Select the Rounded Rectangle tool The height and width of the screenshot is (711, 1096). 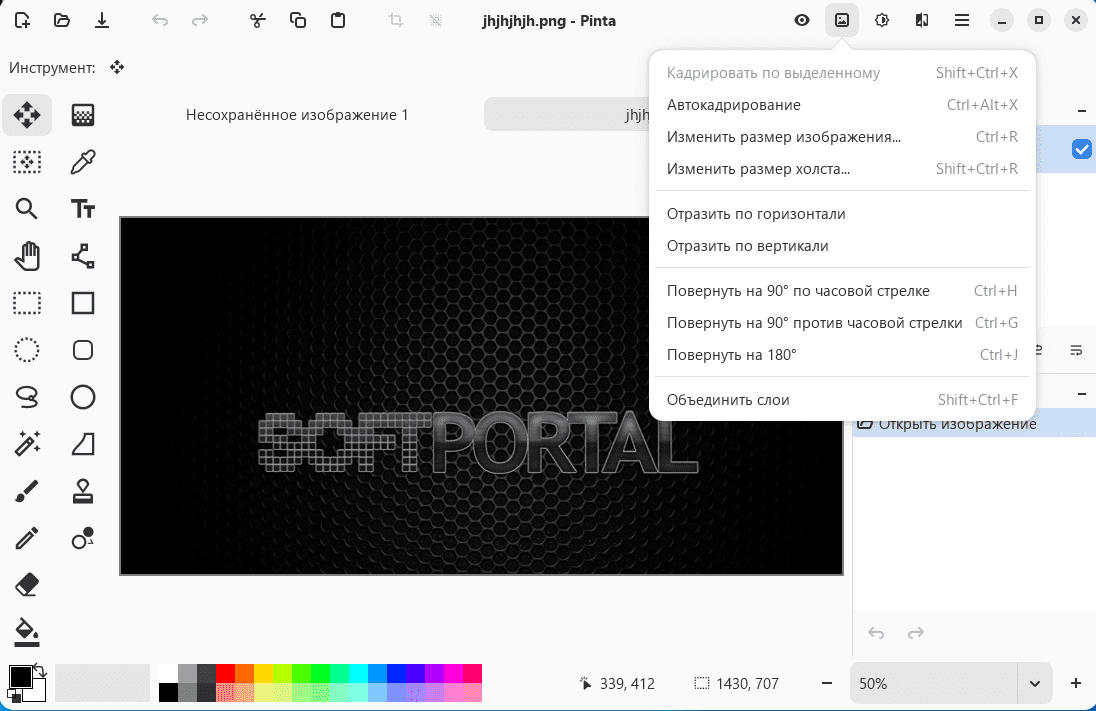(x=83, y=350)
